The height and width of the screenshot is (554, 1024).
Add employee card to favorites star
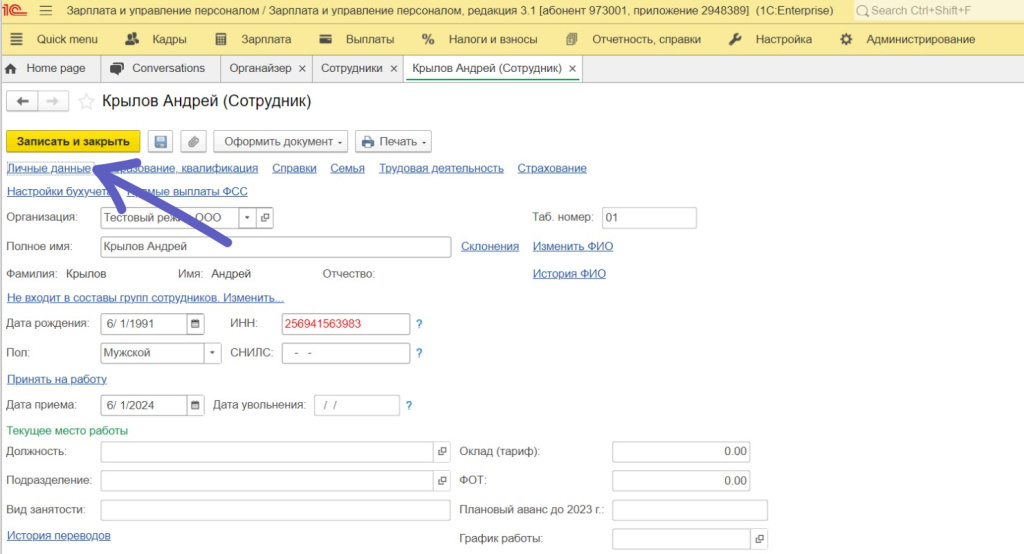(x=86, y=102)
